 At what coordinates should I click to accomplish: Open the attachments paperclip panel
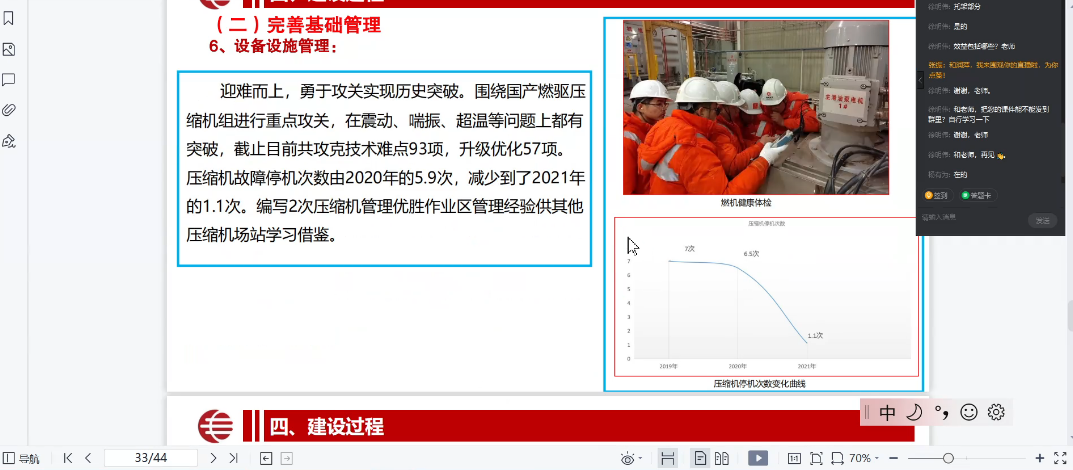click(9, 109)
